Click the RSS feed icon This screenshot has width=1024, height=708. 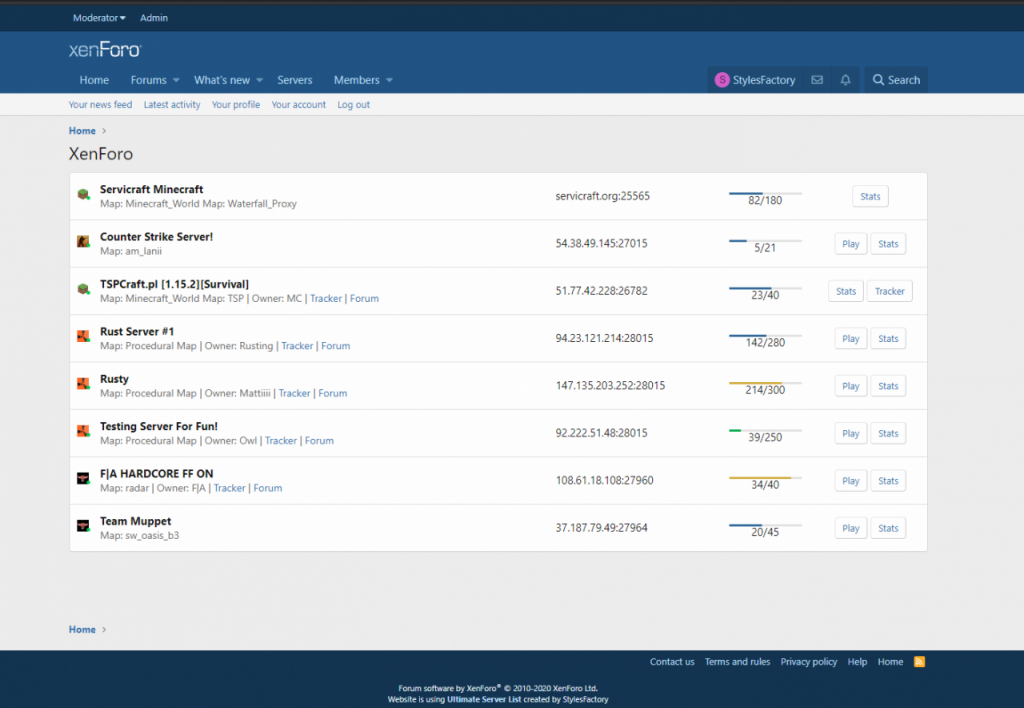920,662
